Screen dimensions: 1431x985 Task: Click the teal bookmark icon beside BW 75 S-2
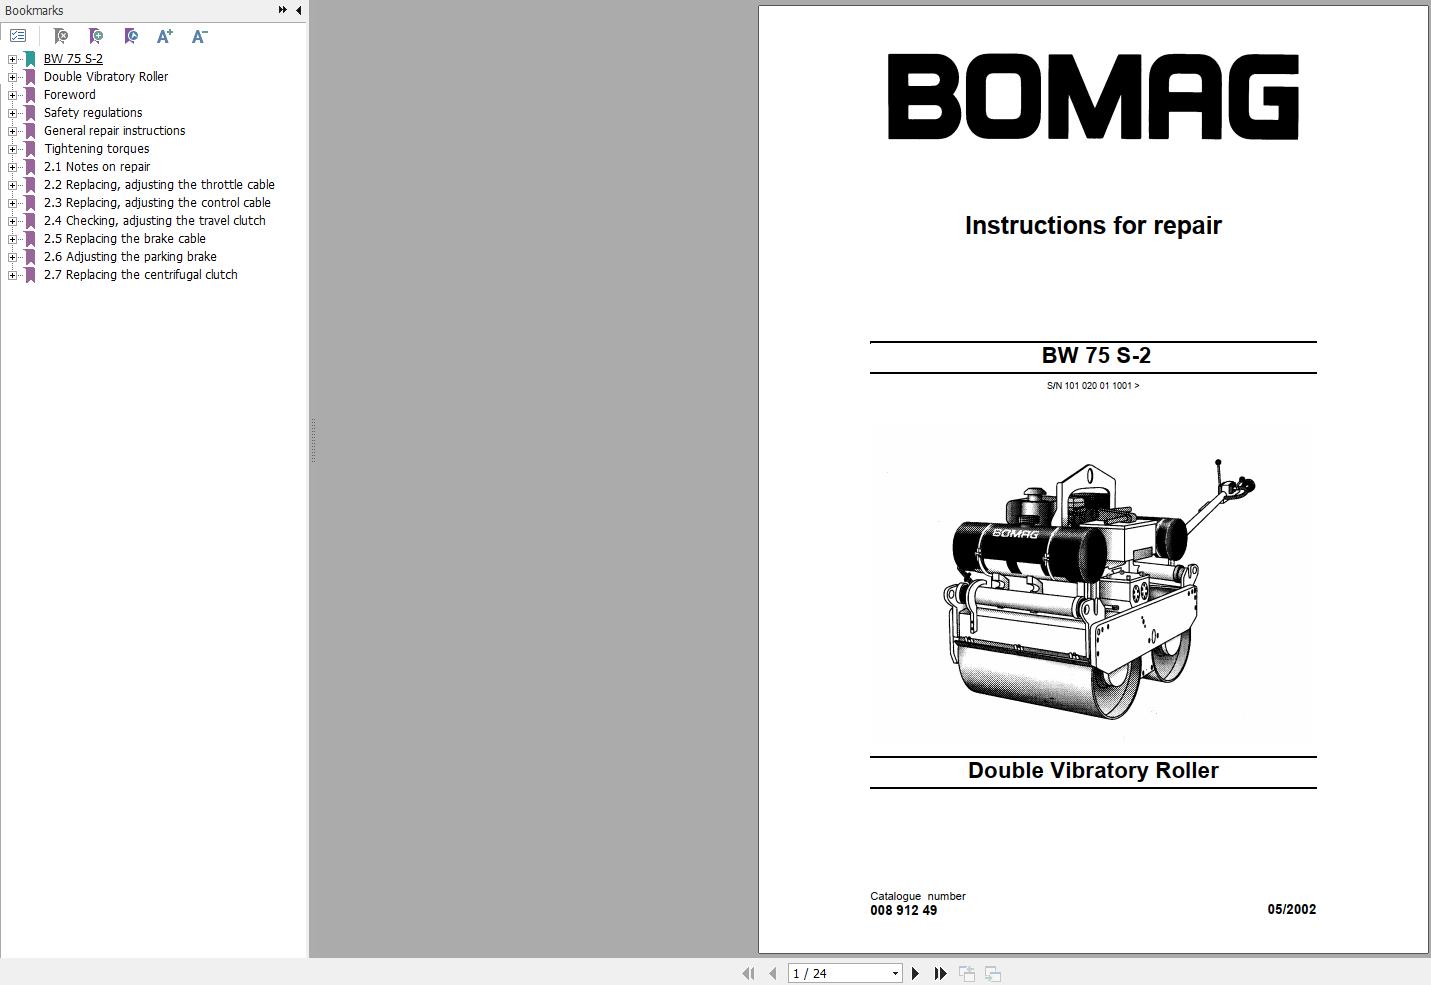[30, 59]
